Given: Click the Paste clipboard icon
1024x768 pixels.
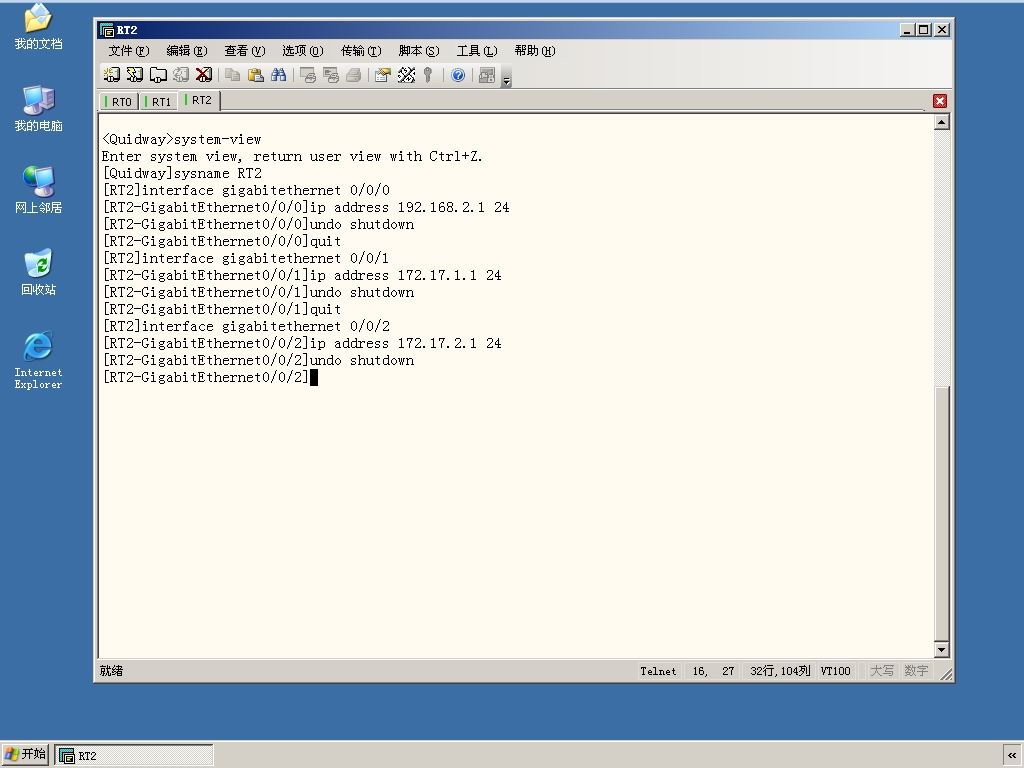Looking at the screenshot, I should coord(256,75).
